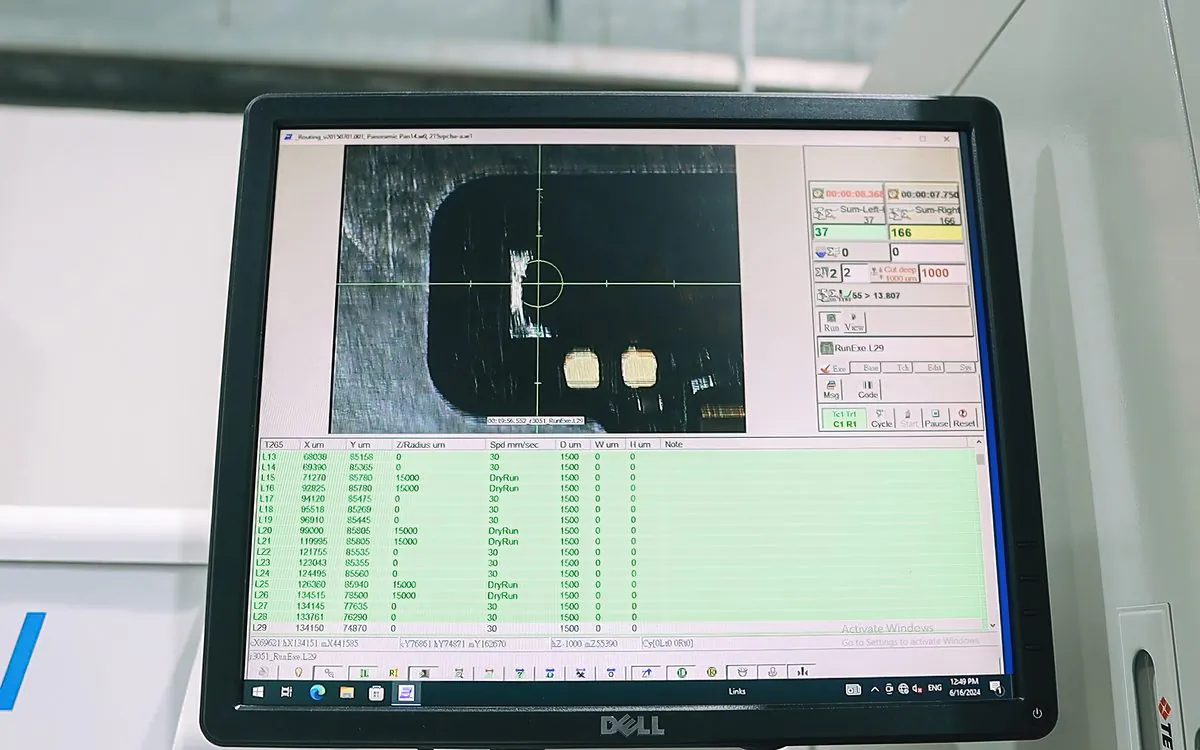The width and height of the screenshot is (1200, 750).
Task: Switch to the Sys tab
Action: point(961,368)
